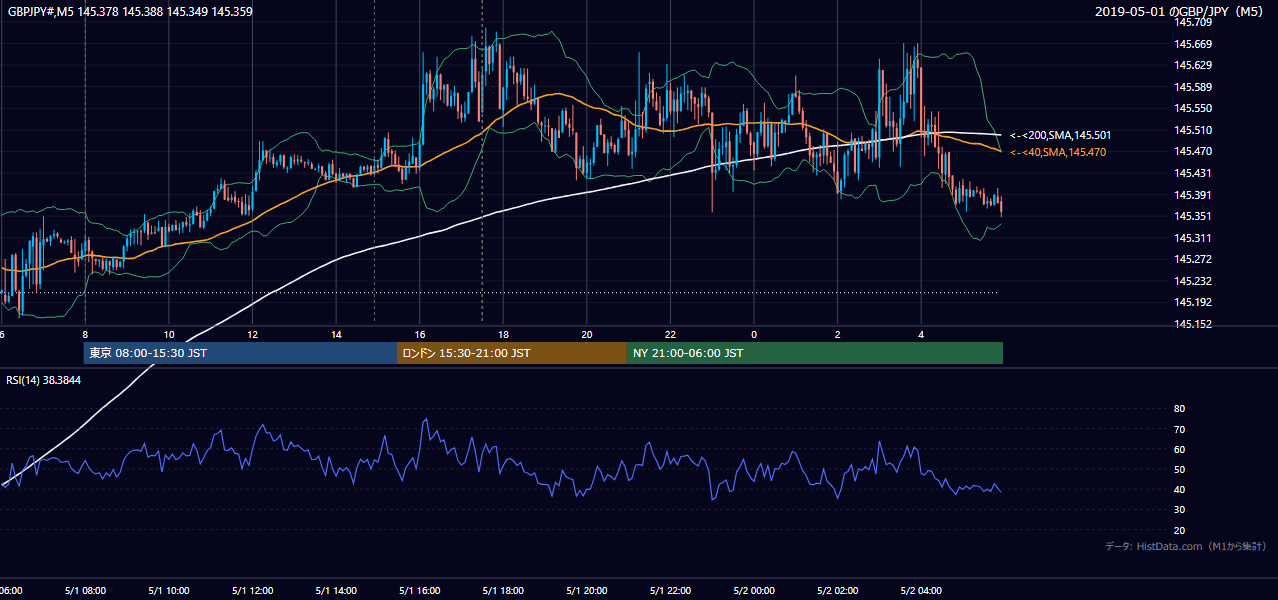The image size is (1278, 600).
Task: Click the 145.431 price axis label
Action: click(x=1194, y=173)
